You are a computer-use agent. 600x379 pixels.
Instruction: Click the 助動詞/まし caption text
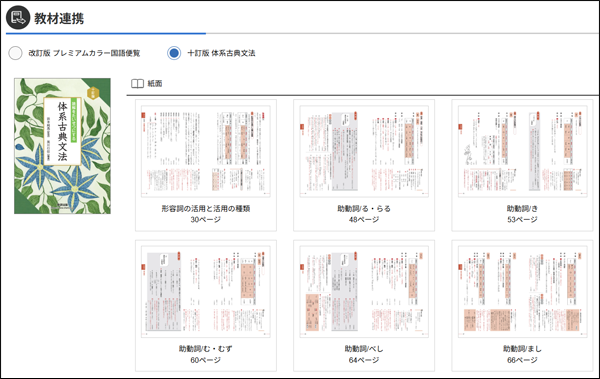click(522, 349)
